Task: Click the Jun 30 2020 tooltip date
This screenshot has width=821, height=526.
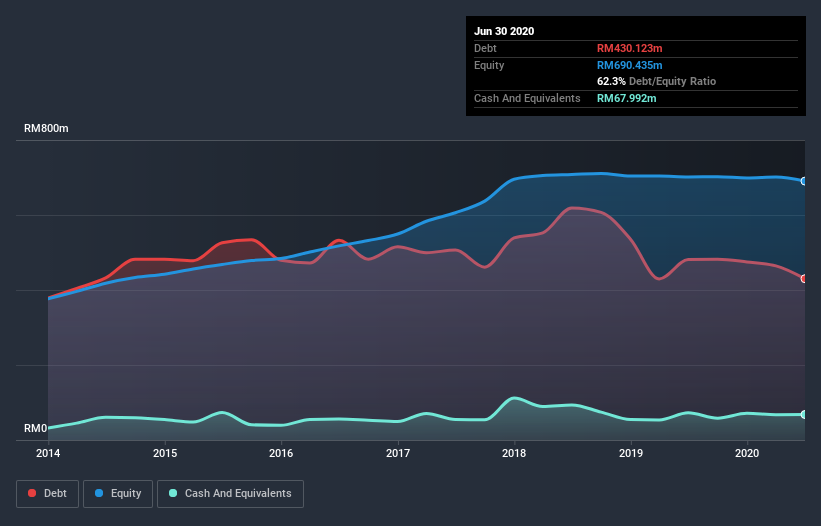Action: pos(504,31)
